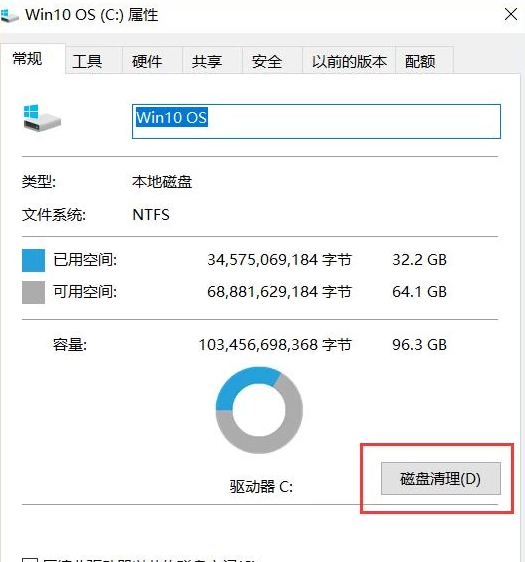Image resolution: width=525 pixels, height=562 pixels.
Task: Click the 文件系统 label
Action: click(x=54, y=215)
